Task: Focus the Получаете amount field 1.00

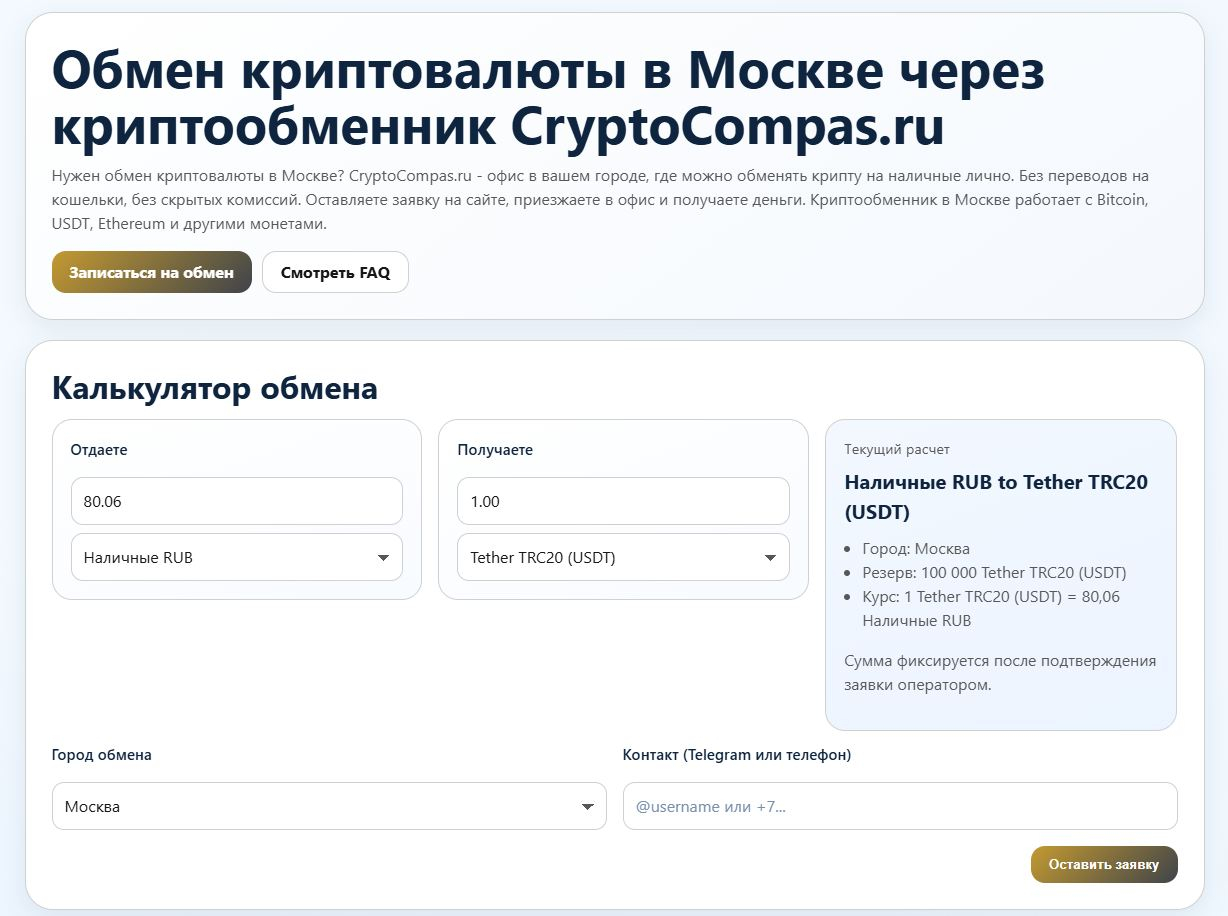Action: 623,501
